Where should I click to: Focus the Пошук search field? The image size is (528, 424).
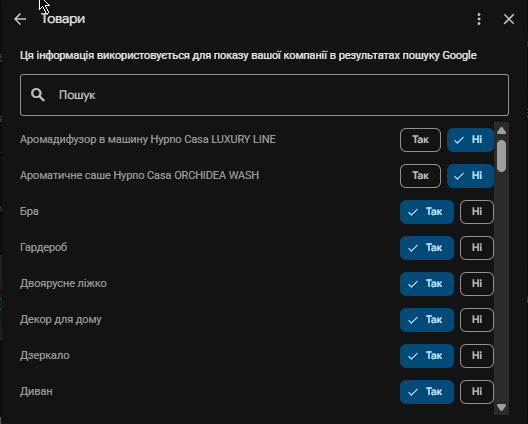(x=264, y=95)
